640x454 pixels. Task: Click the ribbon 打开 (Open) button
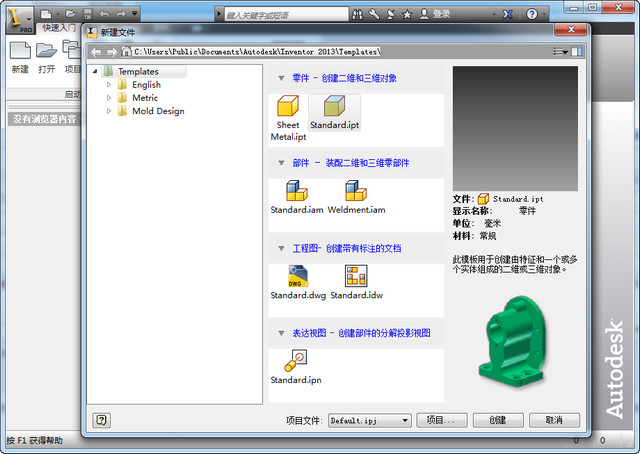[46, 57]
